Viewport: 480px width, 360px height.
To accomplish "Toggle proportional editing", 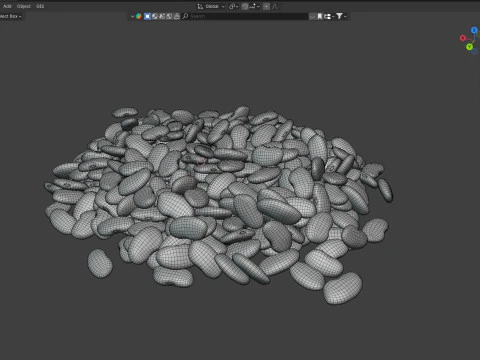I will 266,6.
